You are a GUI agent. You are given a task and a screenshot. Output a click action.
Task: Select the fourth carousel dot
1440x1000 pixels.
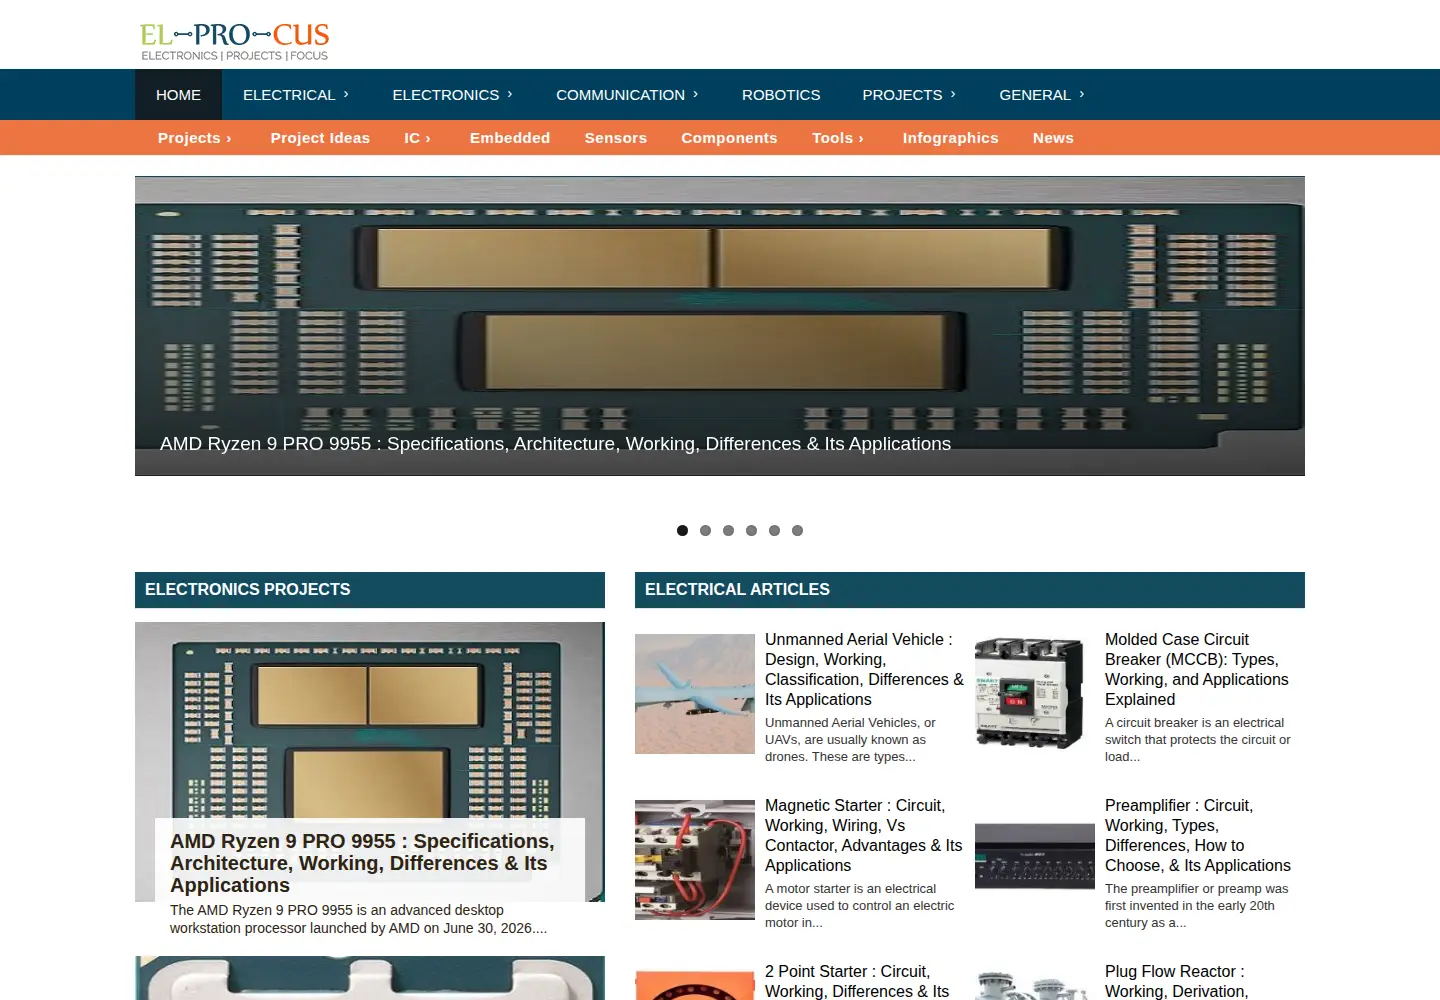[x=751, y=531]
